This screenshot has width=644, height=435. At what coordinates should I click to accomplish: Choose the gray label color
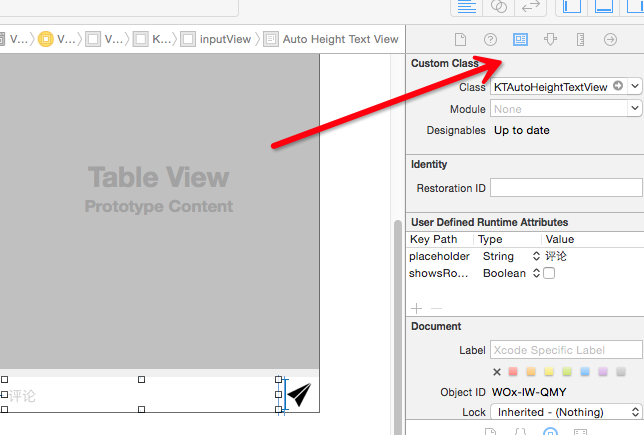tap(621, 372)
